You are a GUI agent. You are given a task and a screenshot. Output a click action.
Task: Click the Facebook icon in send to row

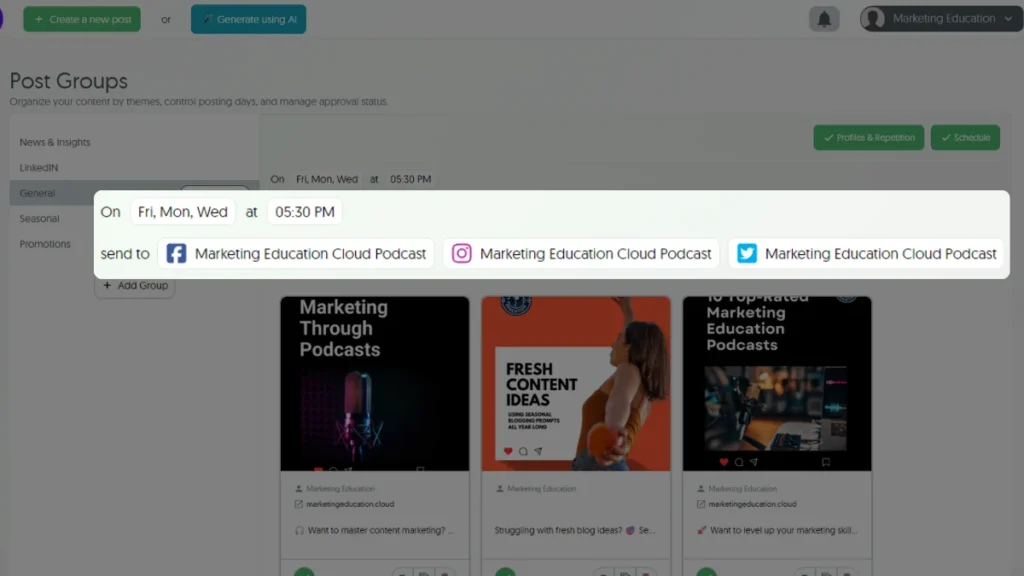(x=176, y=254)
